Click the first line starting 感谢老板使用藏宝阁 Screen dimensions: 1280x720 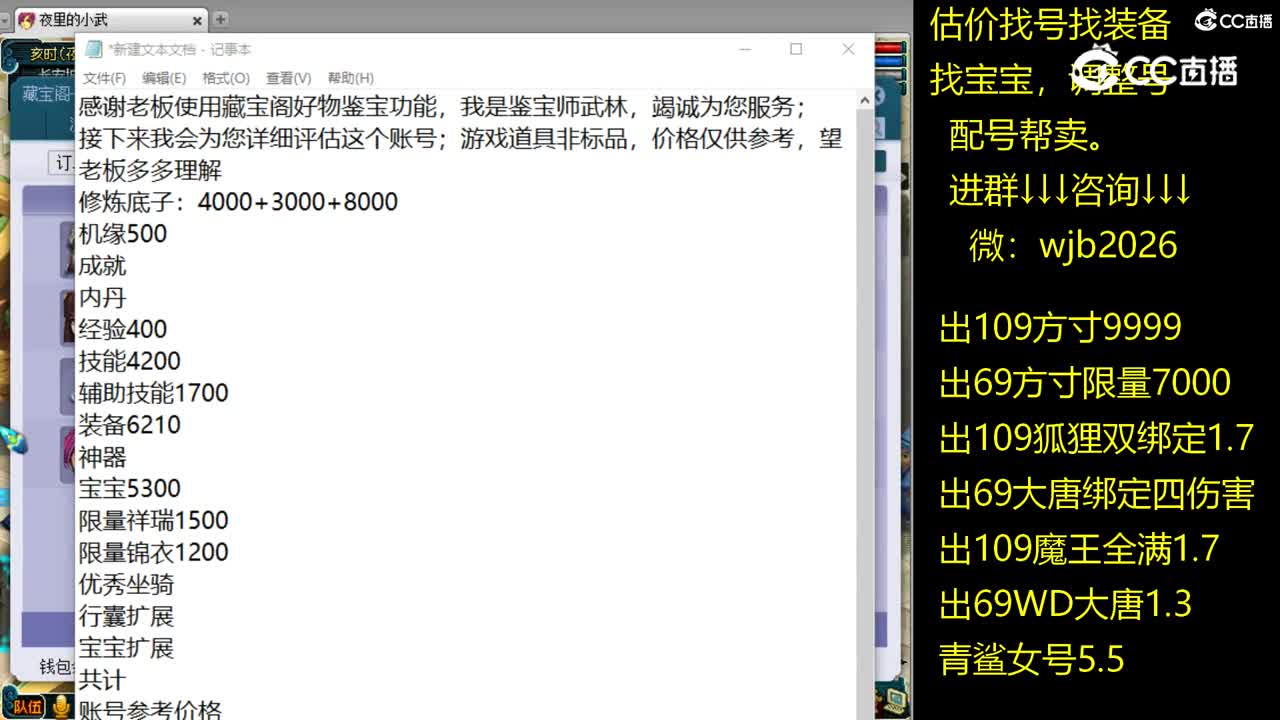(x=442, y=107)
